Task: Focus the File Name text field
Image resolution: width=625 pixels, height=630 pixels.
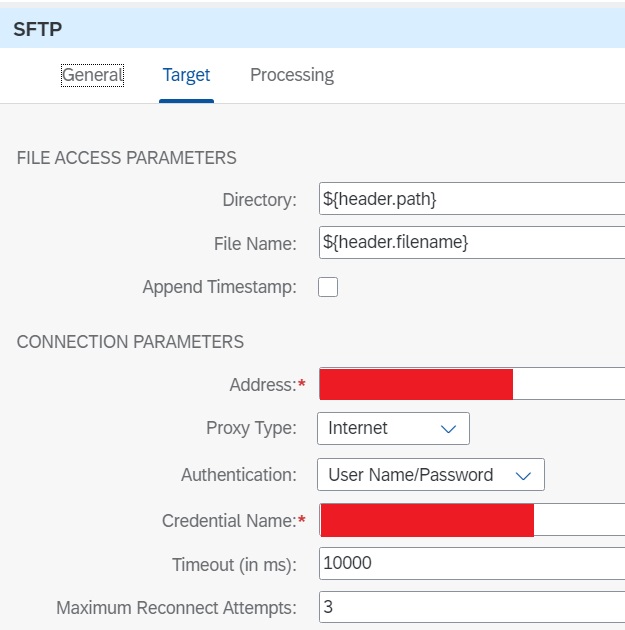Action: [470, 242]
